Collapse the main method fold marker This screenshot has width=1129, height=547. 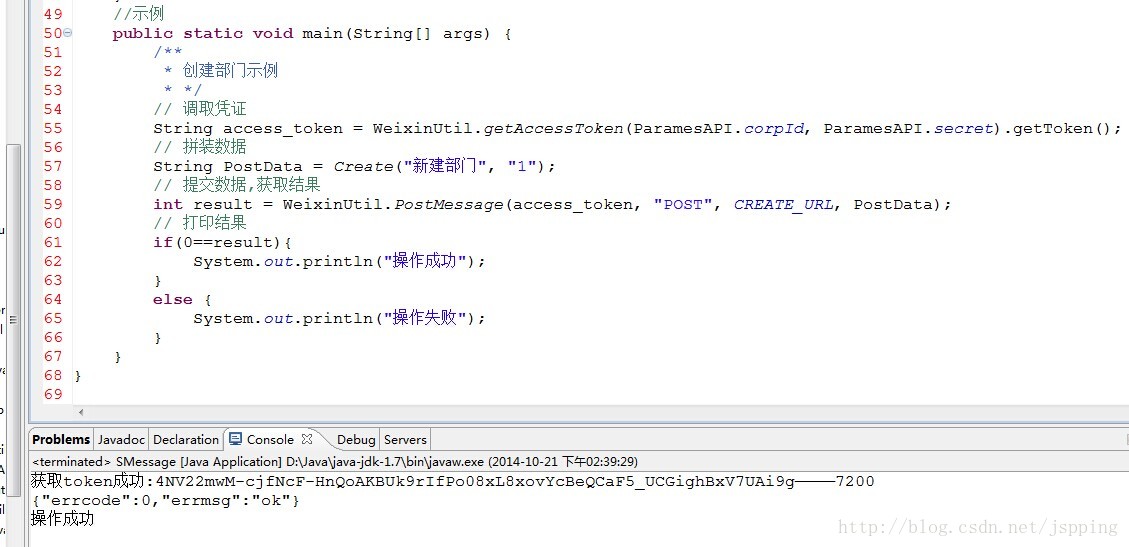pyautogui.click(x=68, y=33)
